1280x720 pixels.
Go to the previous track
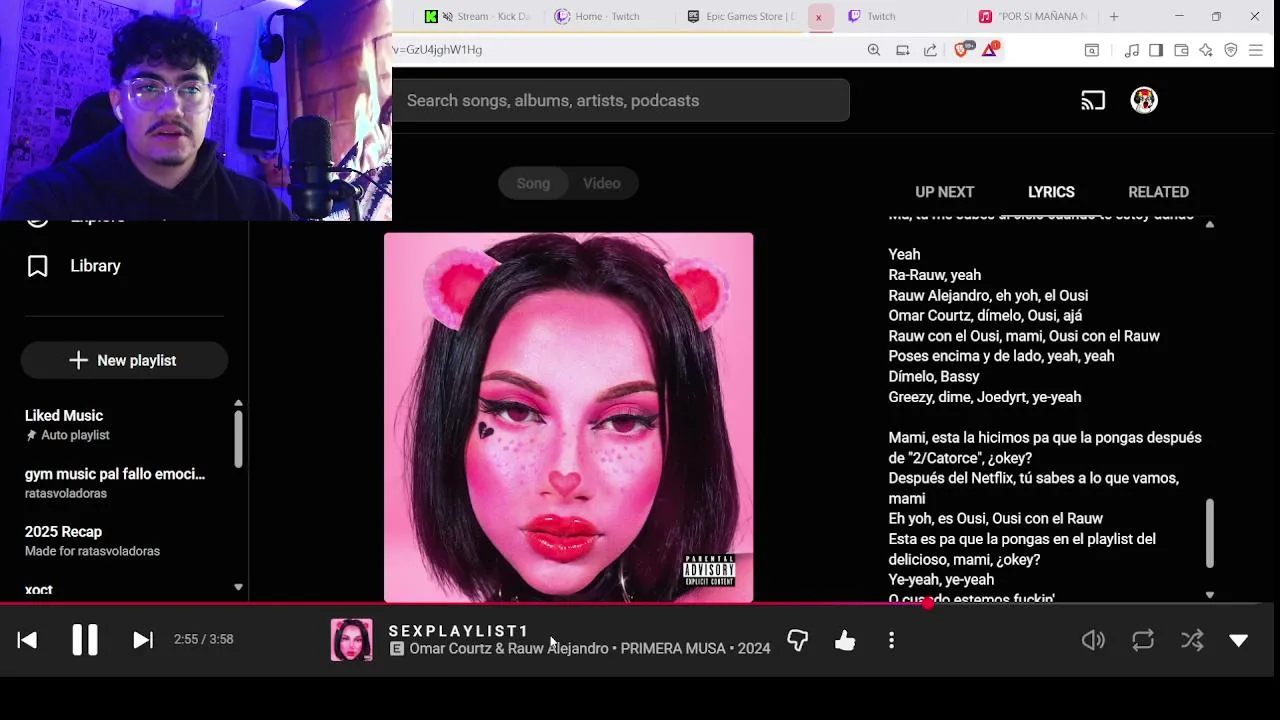(x=27, y=640)
